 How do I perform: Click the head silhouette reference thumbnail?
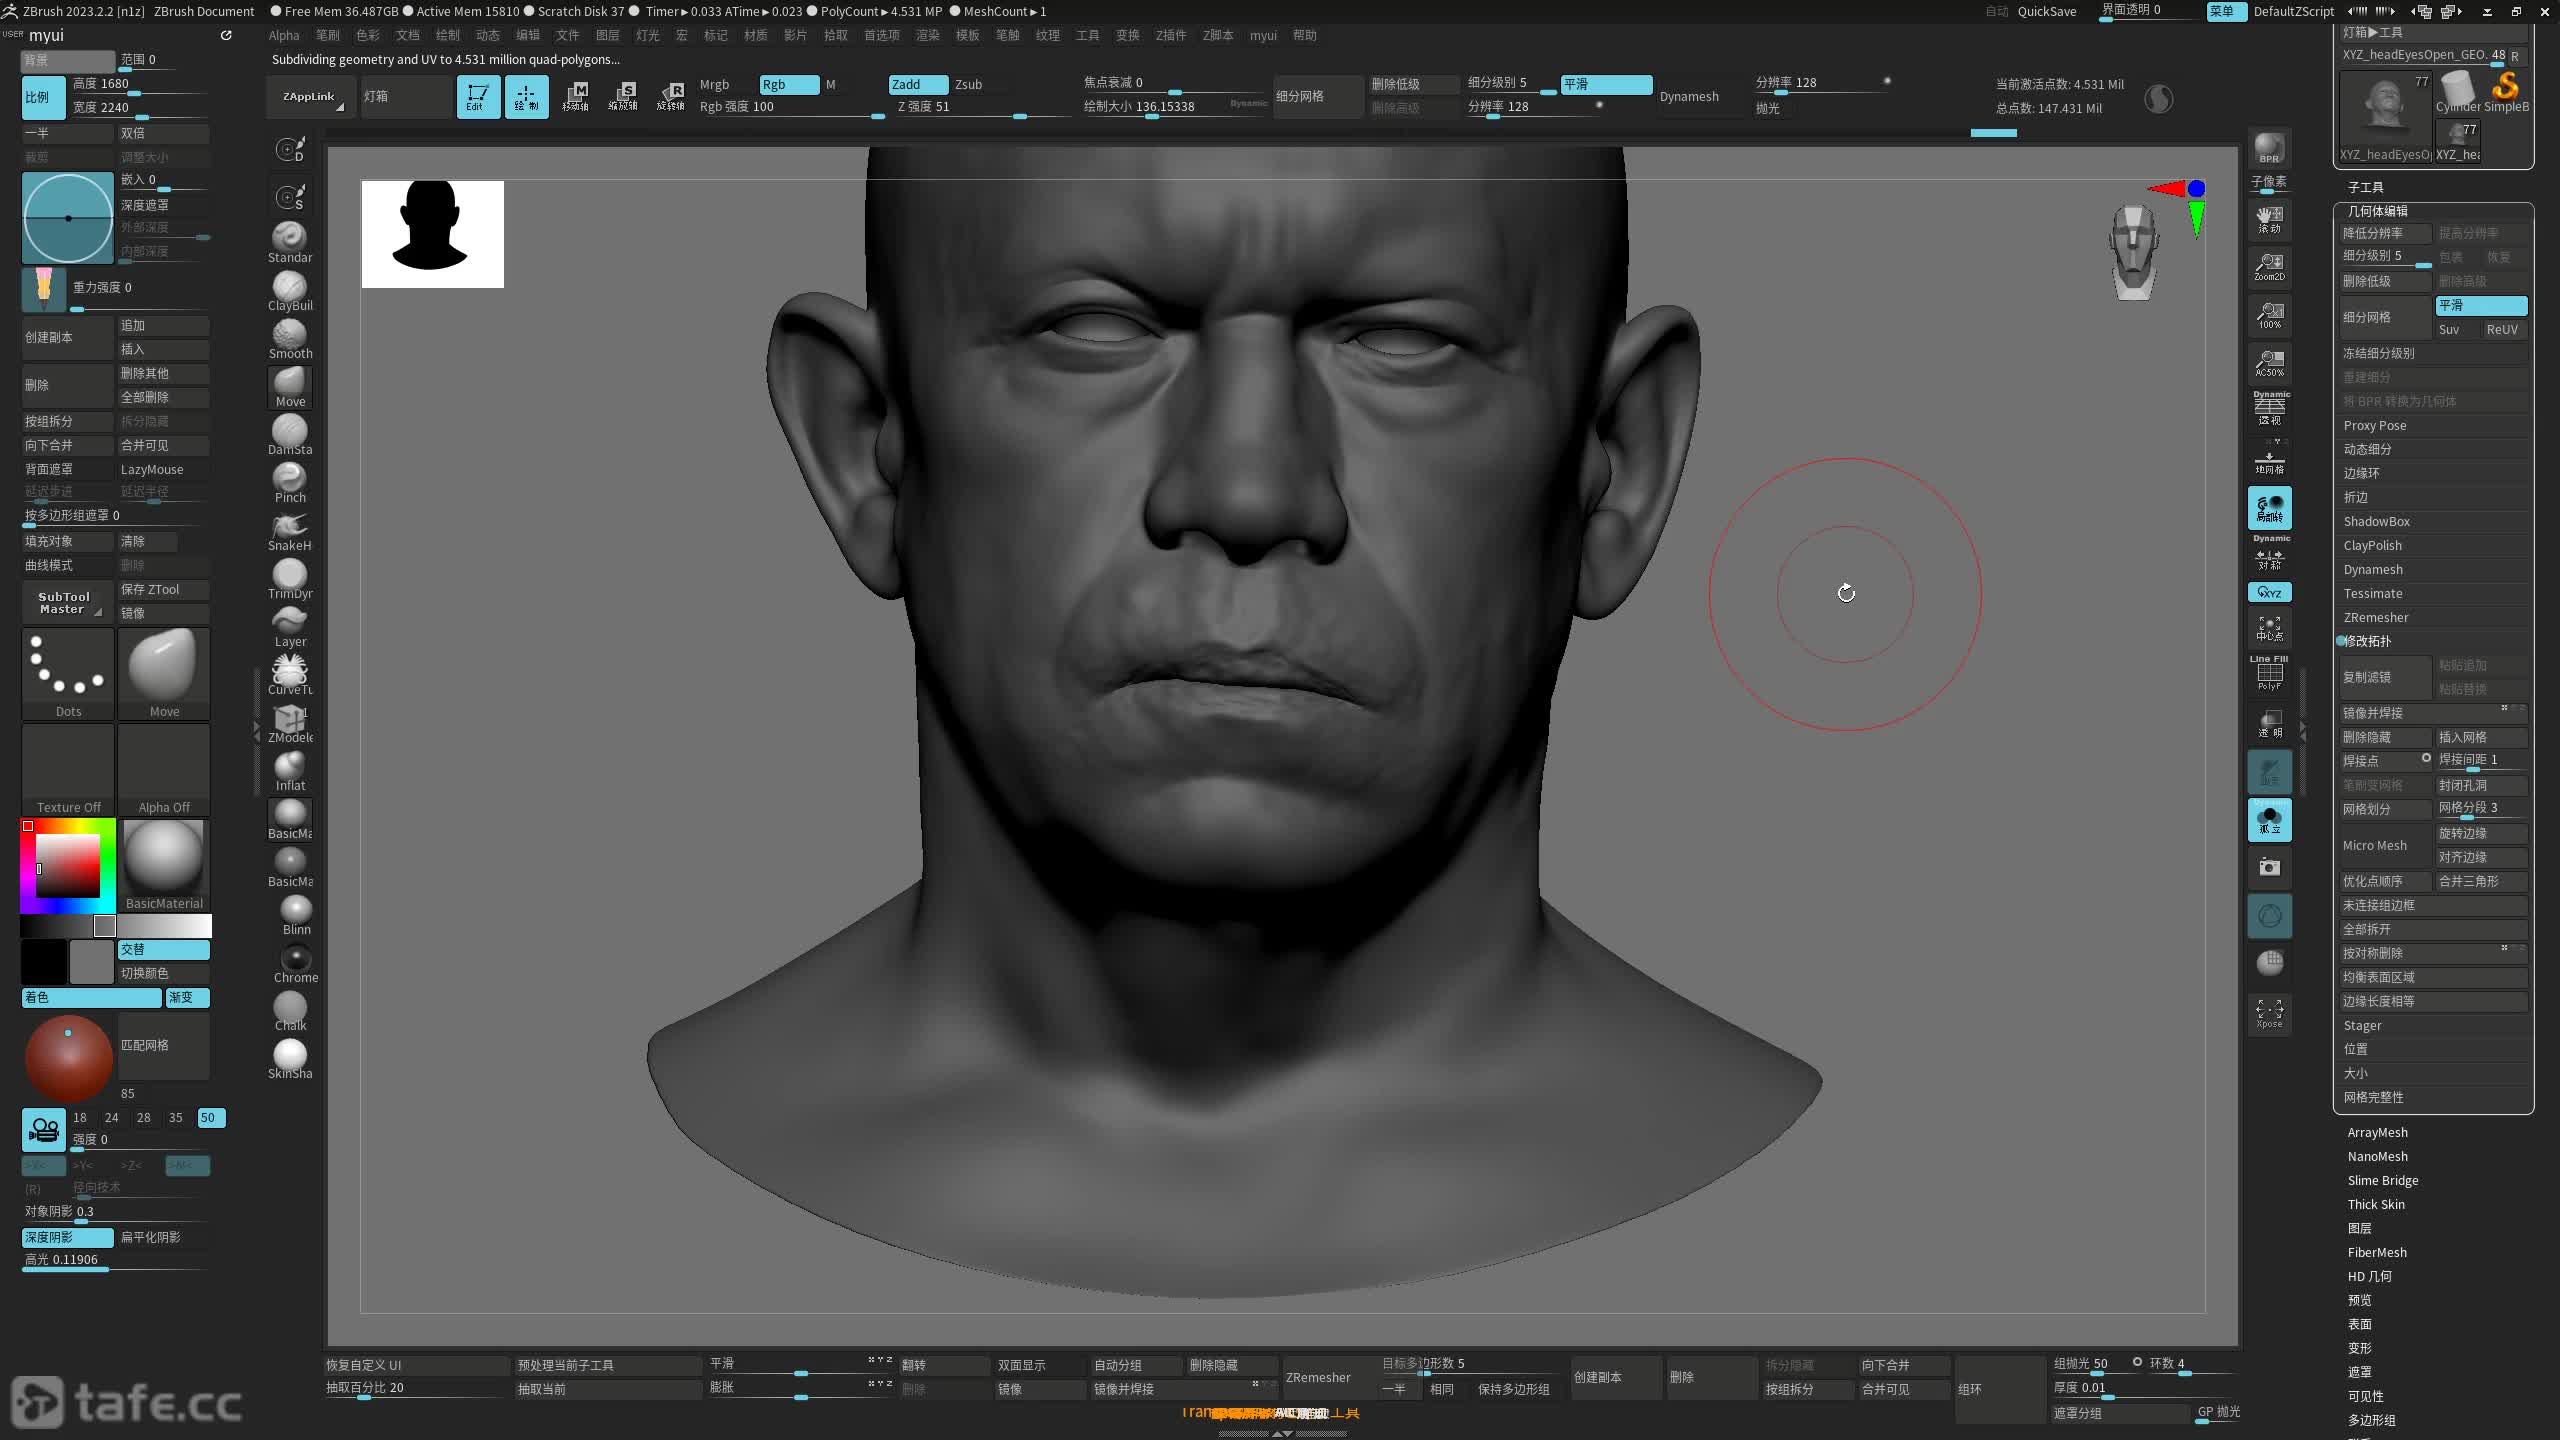click(432, 234)
